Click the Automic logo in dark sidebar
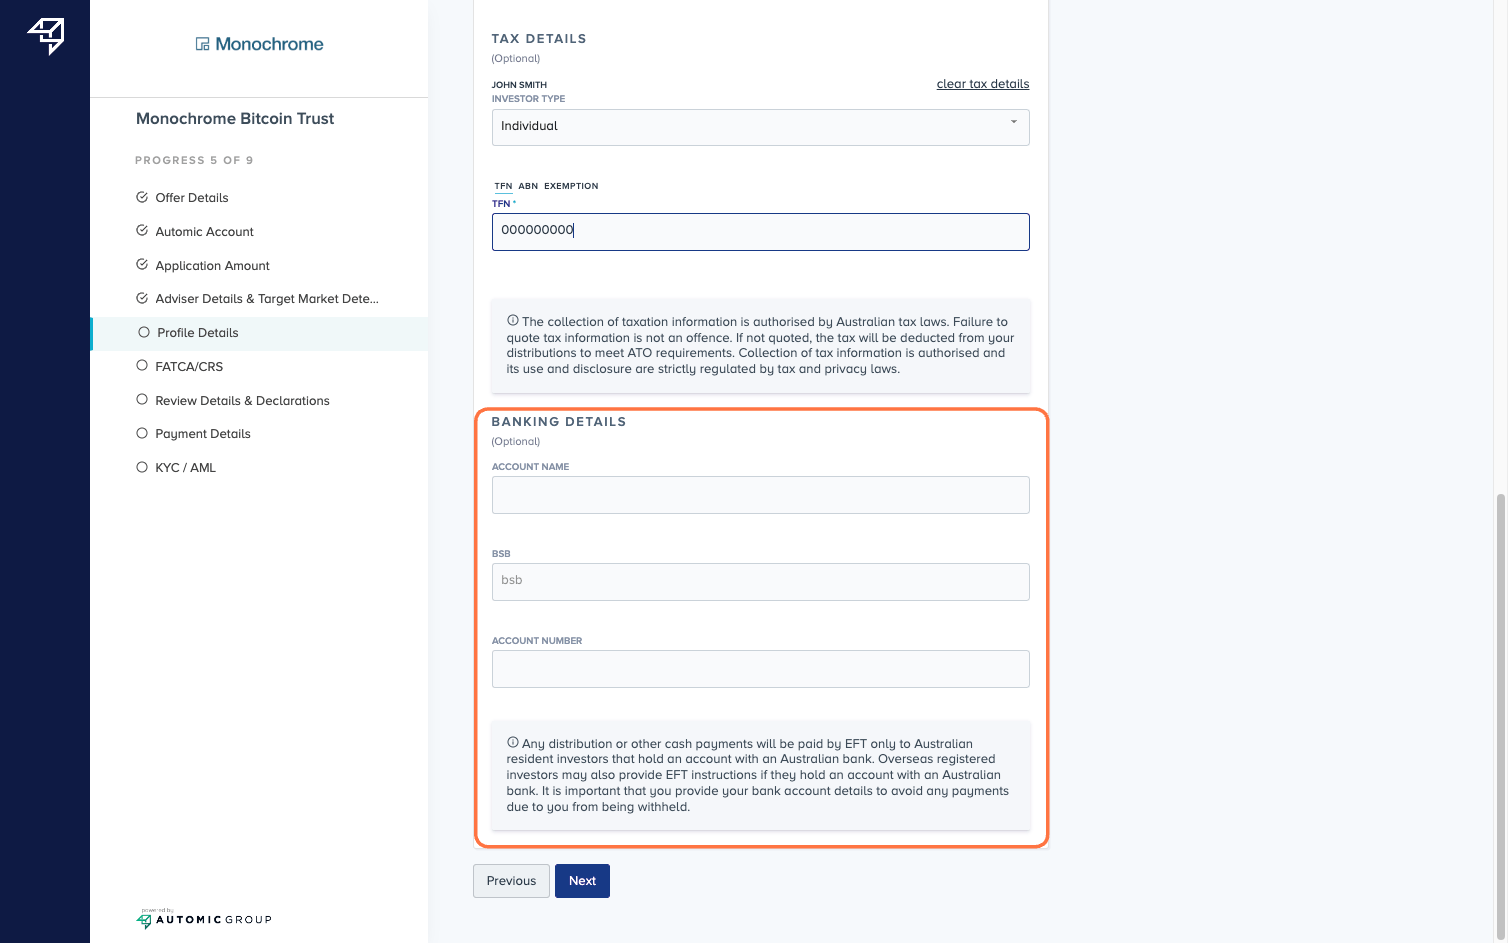Image resolution: width=1508 pixels, height=943 pixels. (46, 36)
